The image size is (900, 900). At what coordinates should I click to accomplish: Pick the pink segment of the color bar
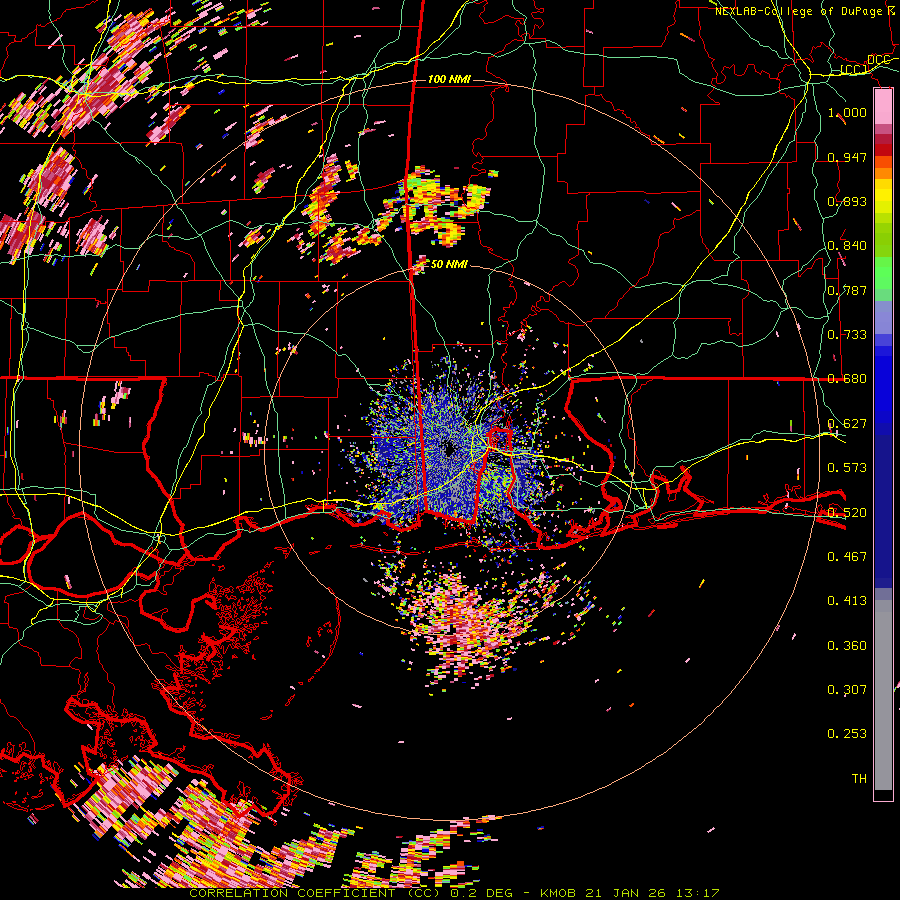pyautogui.click(x=883, y=107)
